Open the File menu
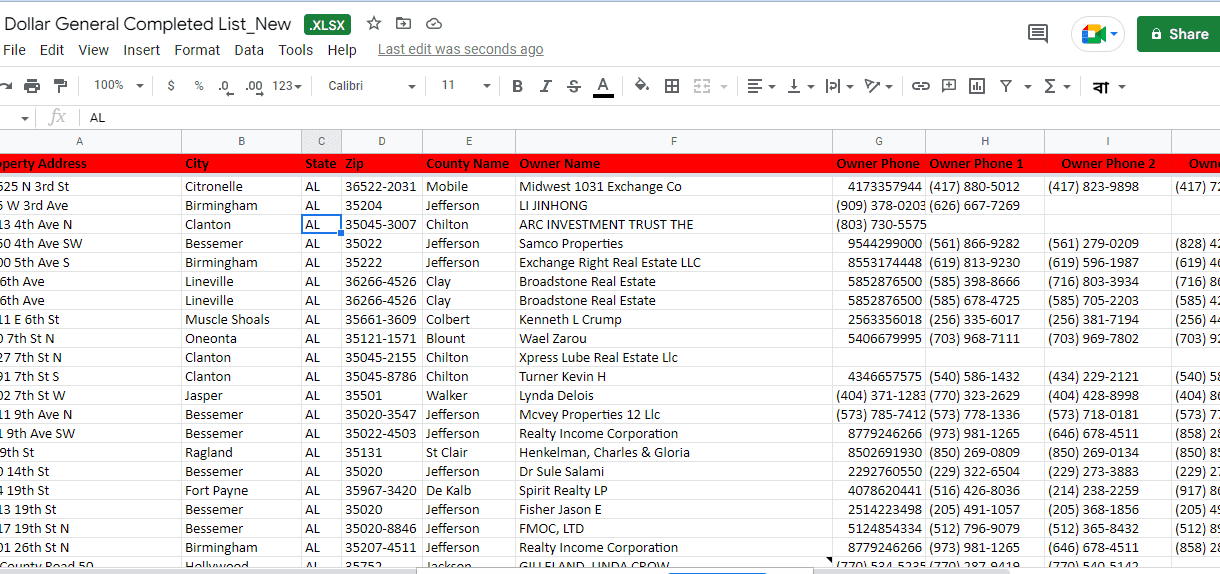1220x574 pixels. tap(15, 50)
